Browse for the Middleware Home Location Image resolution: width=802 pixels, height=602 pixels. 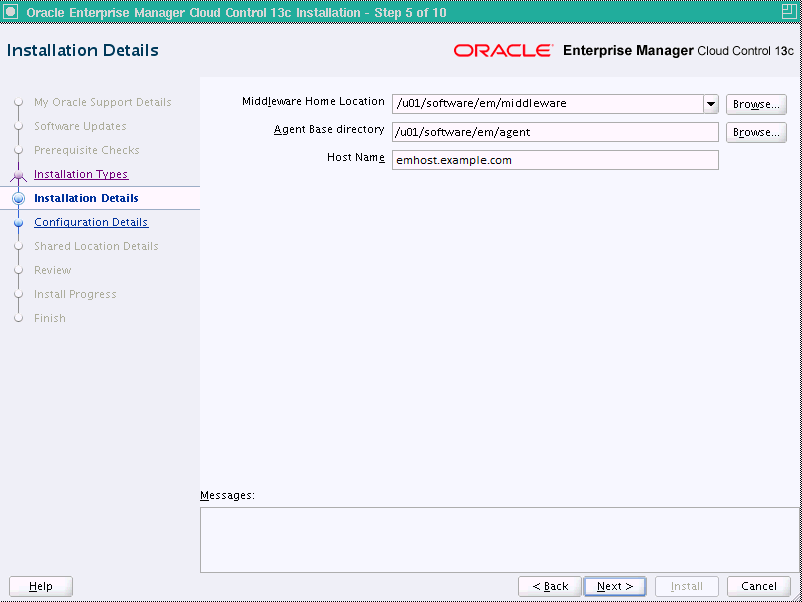[756, 104]
